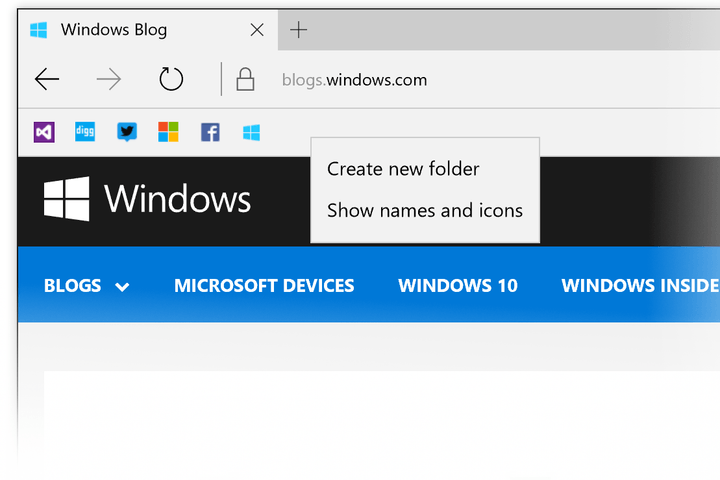Refresh the page with the reload icon
Image resolution: width=720 pixels, height=480 pixels.
click(171, 79)
